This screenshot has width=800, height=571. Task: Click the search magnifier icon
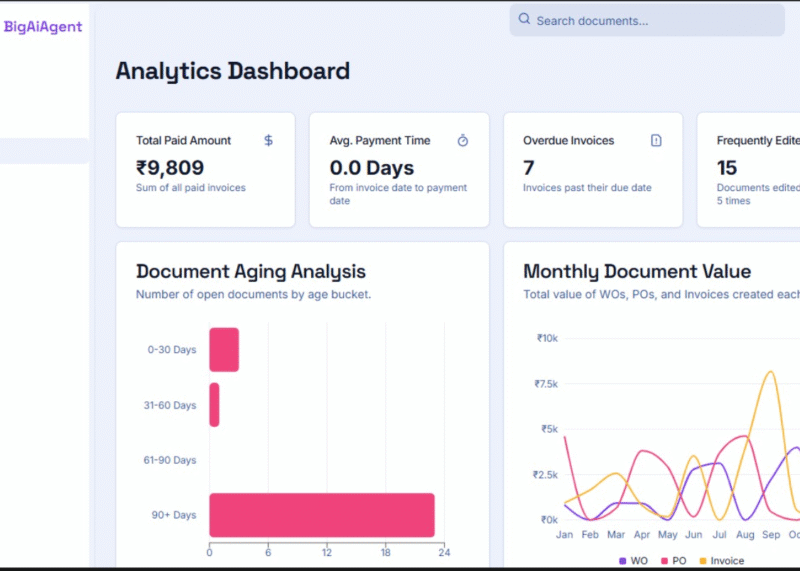coord(524,20)
